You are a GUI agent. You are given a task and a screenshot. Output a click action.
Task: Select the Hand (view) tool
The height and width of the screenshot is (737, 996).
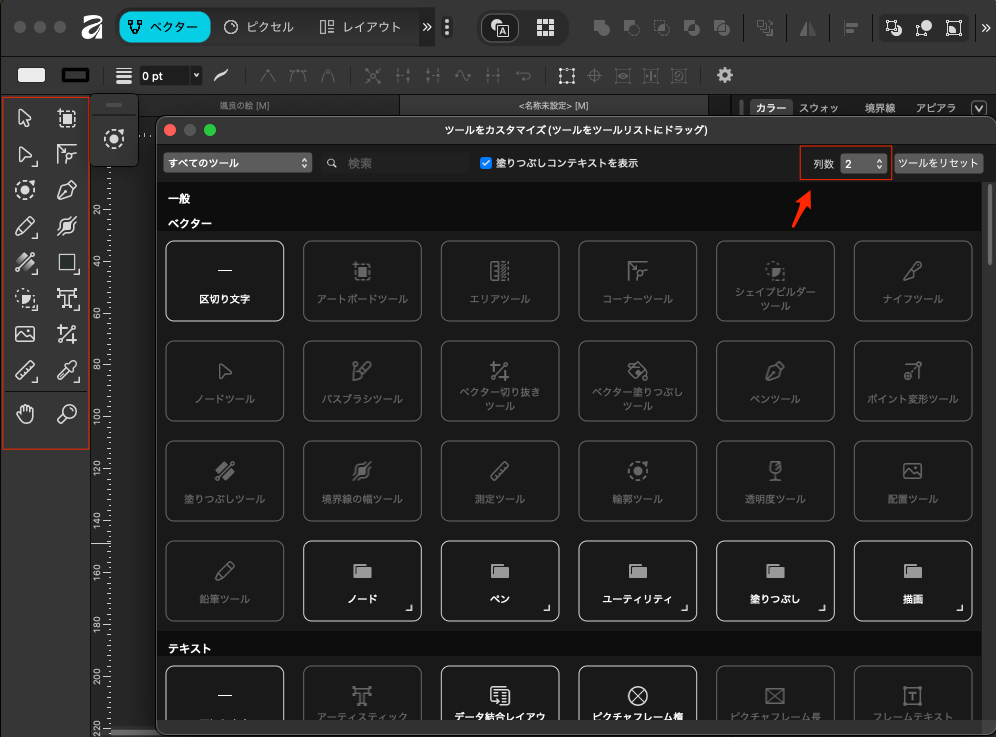(x=25, y=414)
